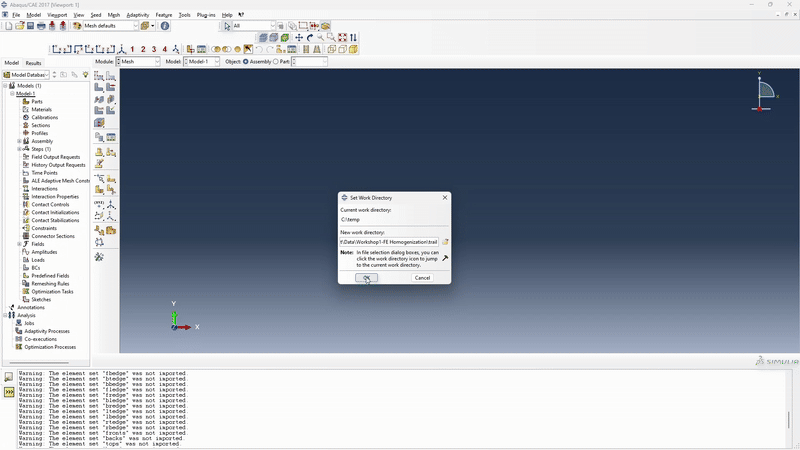
Task: Click OK in Set Work Directory dialog
Action: tap(366, 278)
